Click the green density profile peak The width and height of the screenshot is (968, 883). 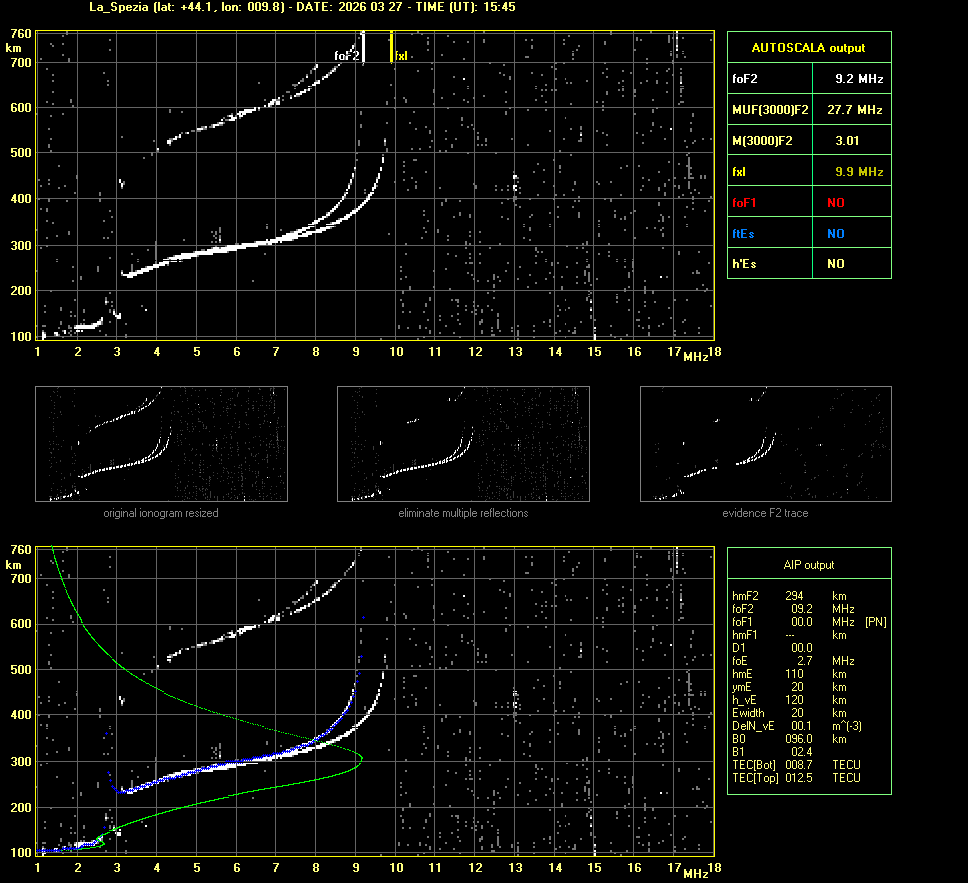tap(360, 761)
